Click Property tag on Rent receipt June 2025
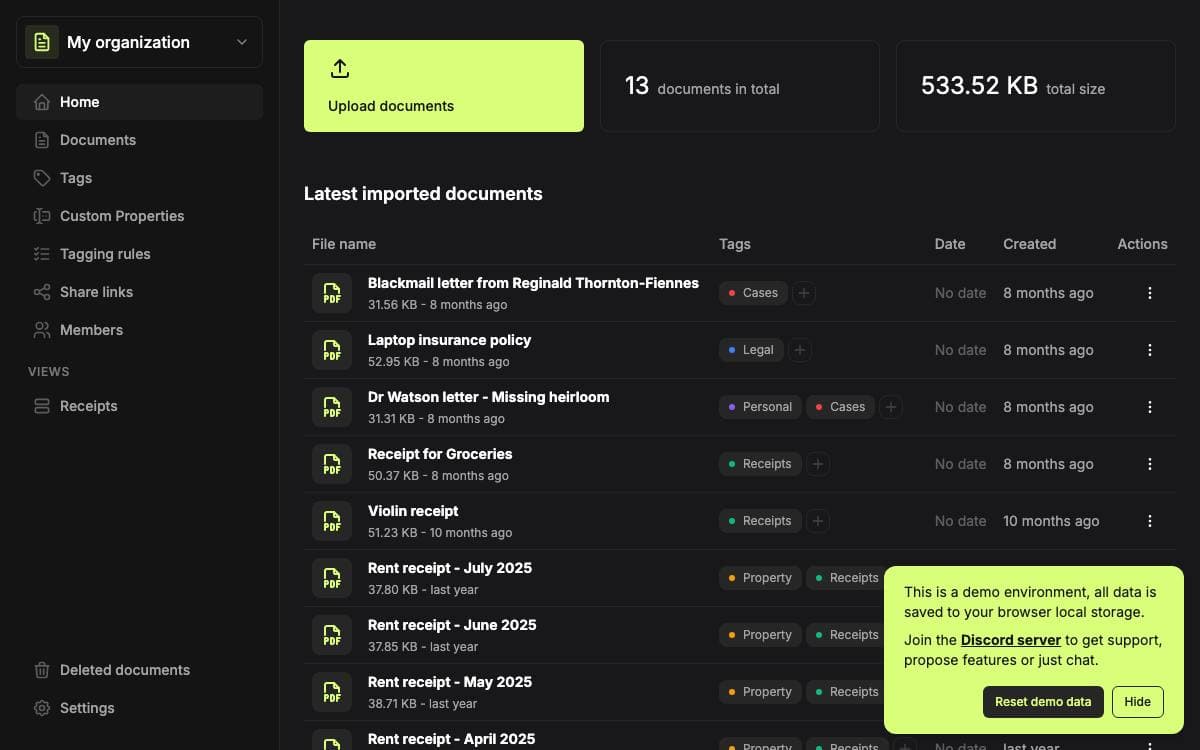Screen dimensions: 1200x750 (760, 635)
